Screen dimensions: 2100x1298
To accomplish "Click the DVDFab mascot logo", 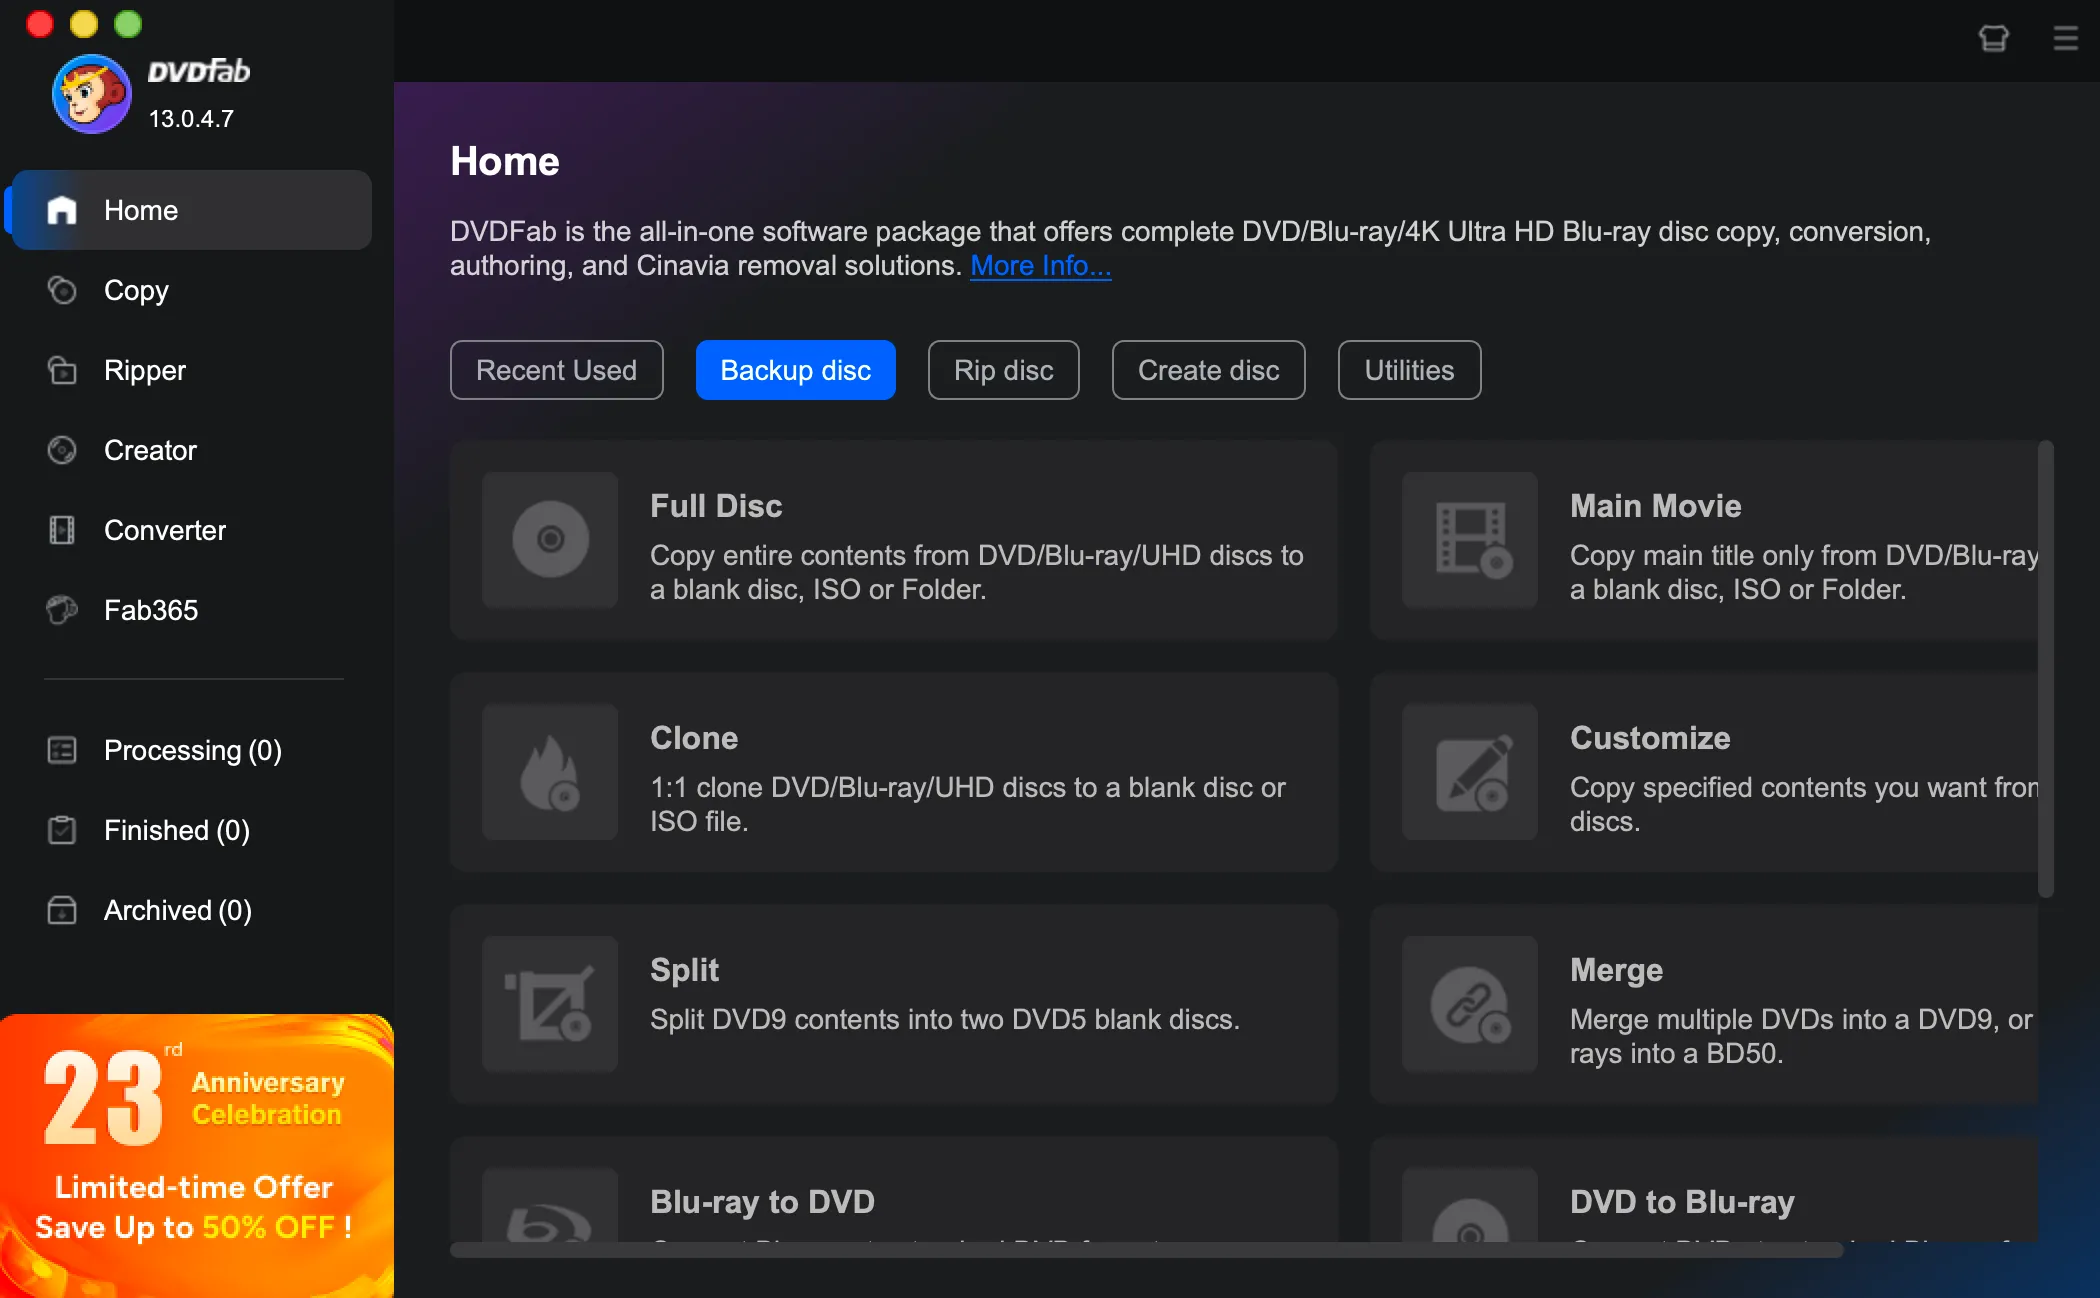I will 91,94.
